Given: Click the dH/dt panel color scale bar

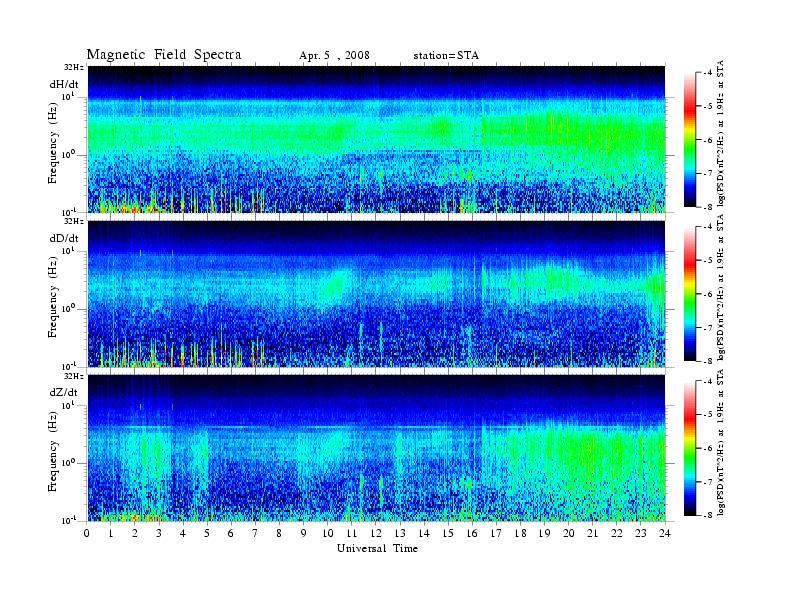Looking at the screenshot, I should point(689,140).
